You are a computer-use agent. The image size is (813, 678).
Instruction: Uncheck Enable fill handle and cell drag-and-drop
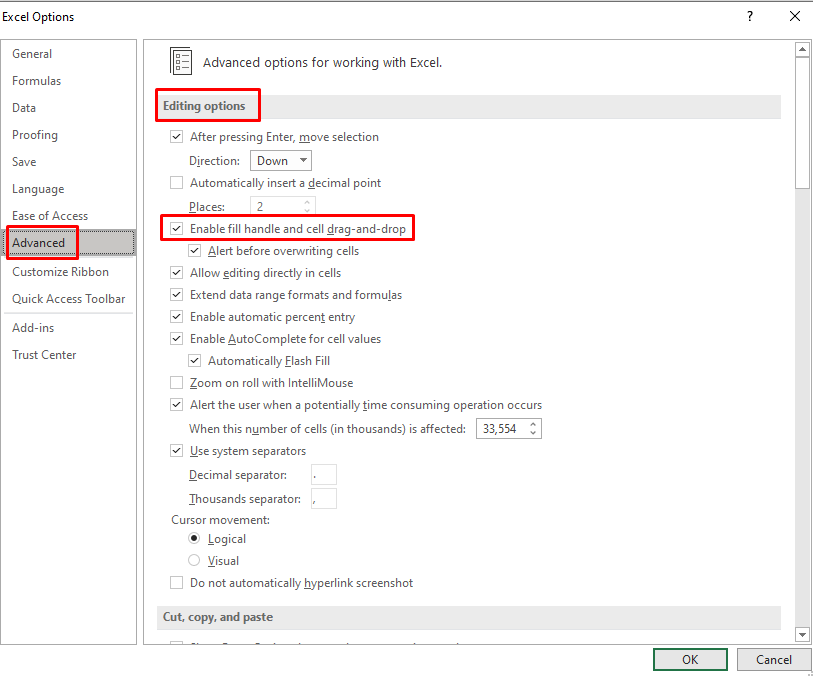176,229
